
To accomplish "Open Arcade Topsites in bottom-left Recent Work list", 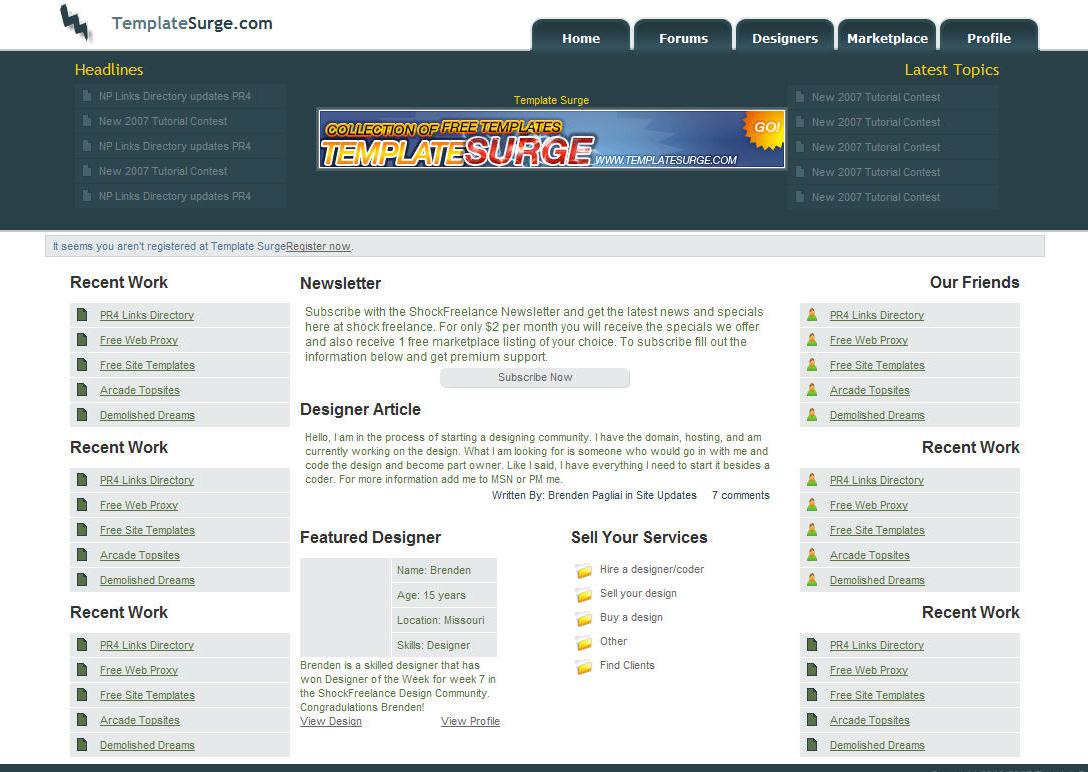I will 139,720.
